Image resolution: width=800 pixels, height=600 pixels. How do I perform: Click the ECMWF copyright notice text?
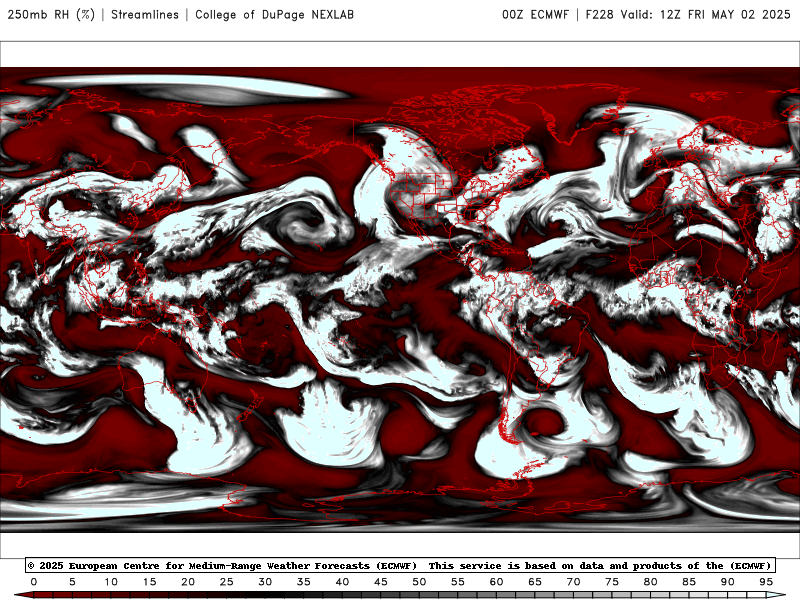223,566
